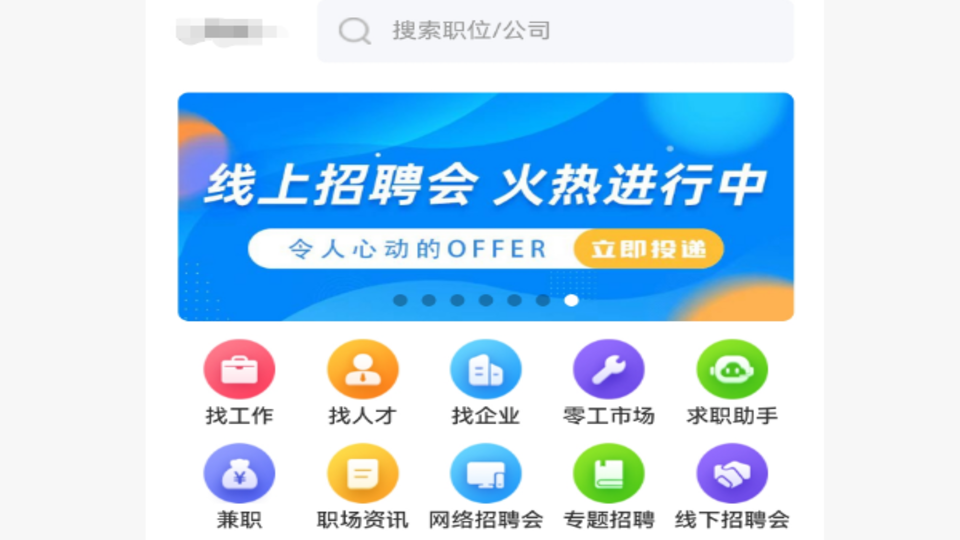
Task: Jump to the first banner carousel dot
Action: click(x=400, y=300)
